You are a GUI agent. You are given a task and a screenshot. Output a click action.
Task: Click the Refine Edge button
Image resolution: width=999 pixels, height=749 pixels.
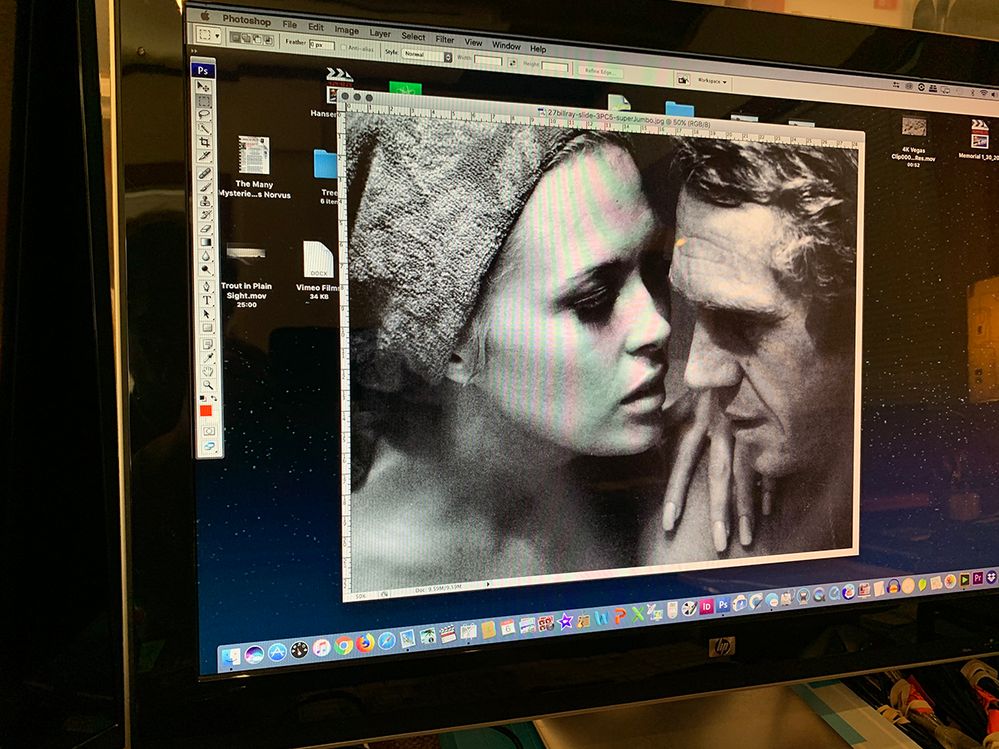(600, 72)
